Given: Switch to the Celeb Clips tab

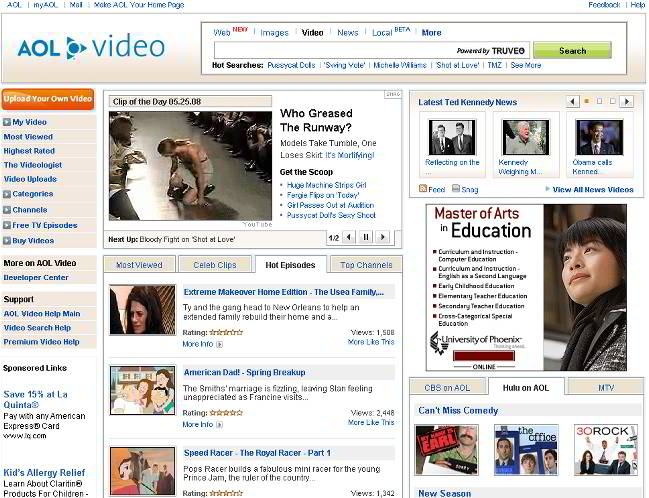Looking at the screenshot, I should 214,265.
